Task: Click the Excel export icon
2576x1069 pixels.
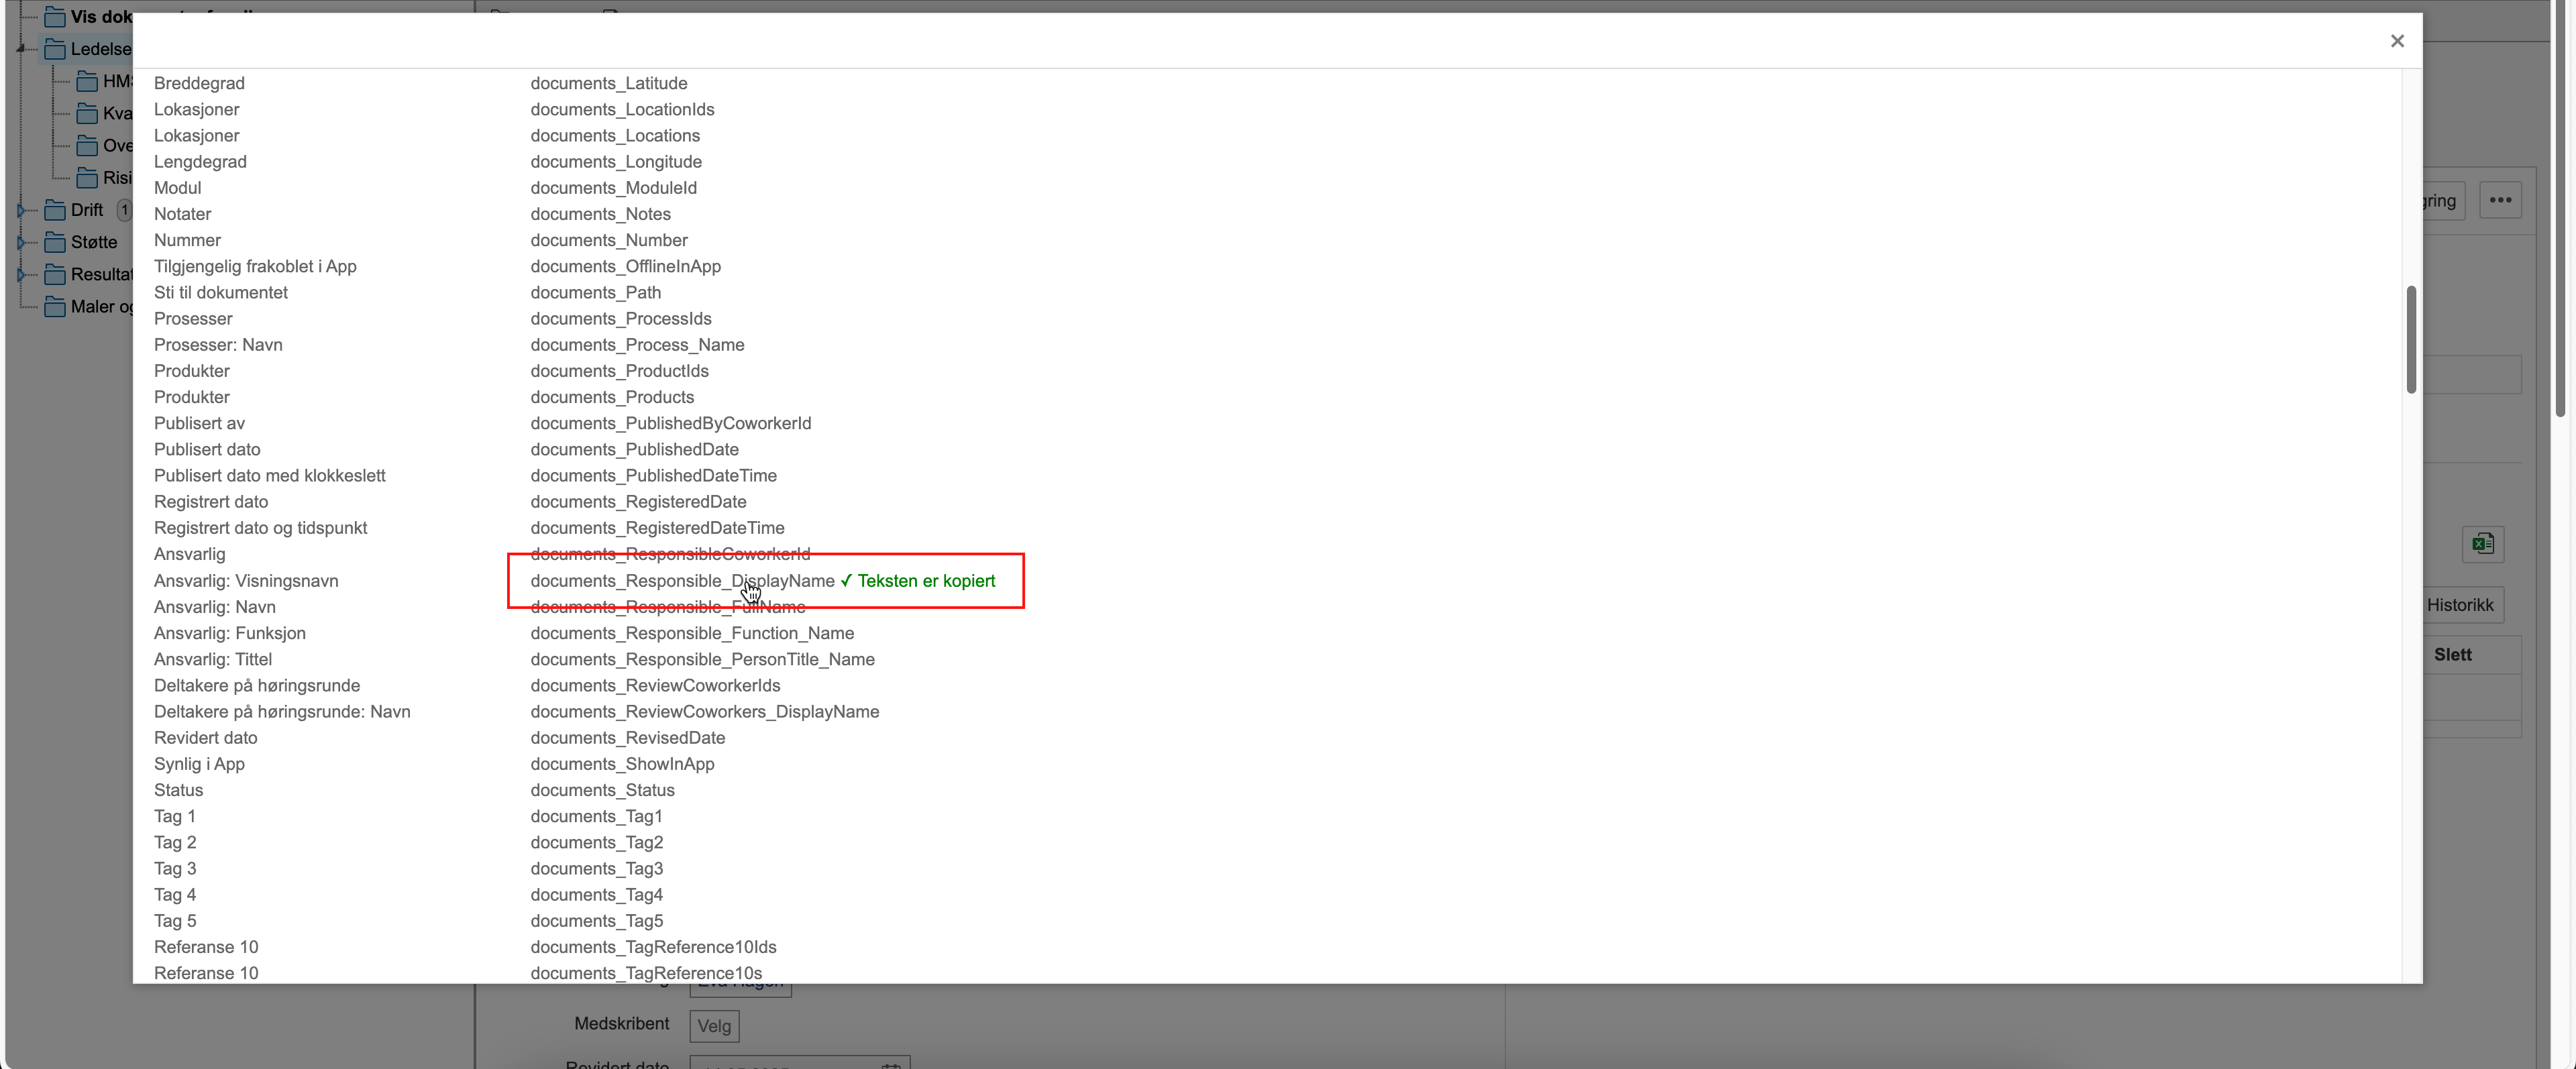Action: (2482, 544)
